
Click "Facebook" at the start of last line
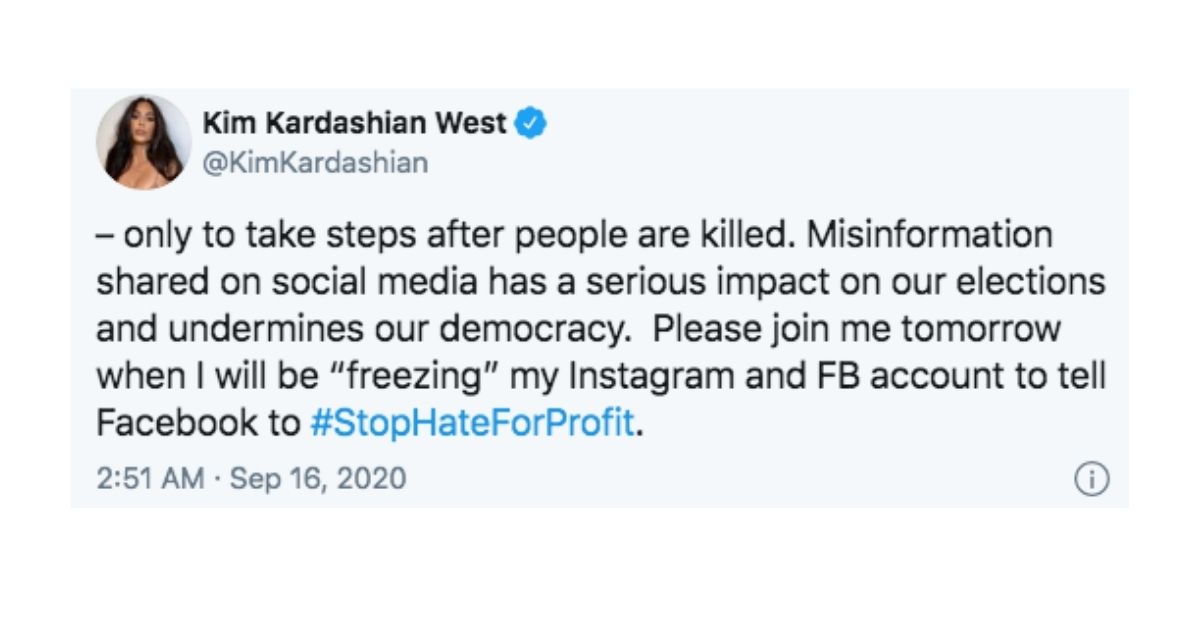point(177,423)
